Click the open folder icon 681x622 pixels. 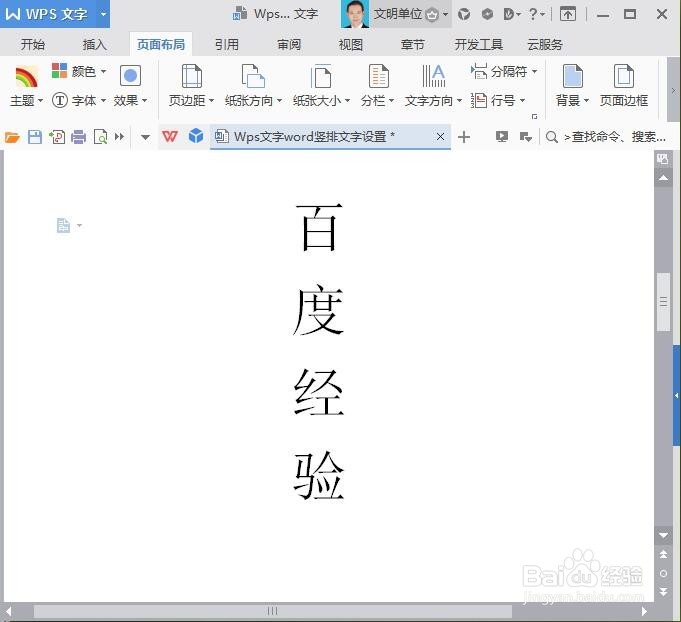(12, 137)
